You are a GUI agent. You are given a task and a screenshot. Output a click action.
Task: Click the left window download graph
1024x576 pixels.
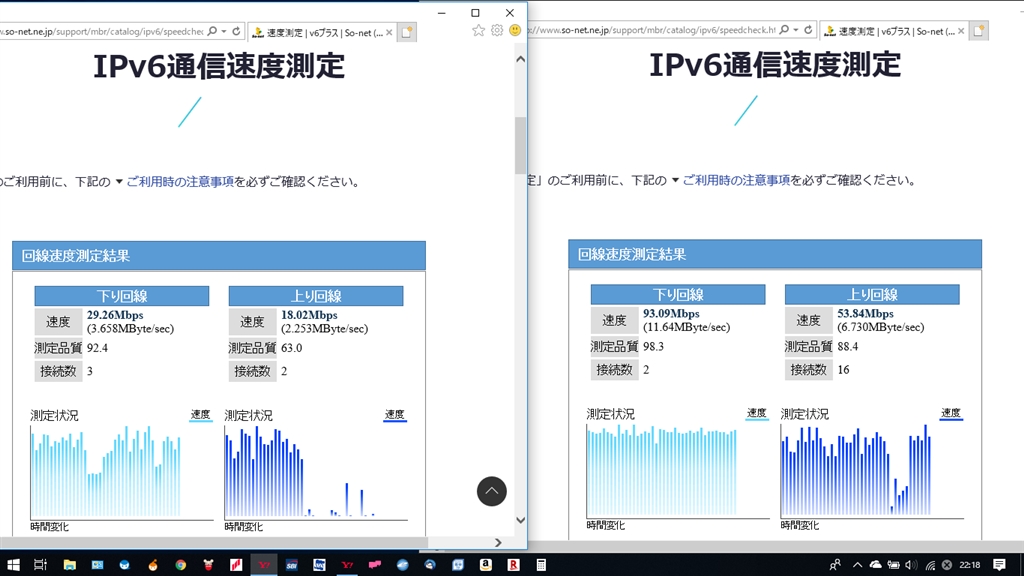(122, 473)
